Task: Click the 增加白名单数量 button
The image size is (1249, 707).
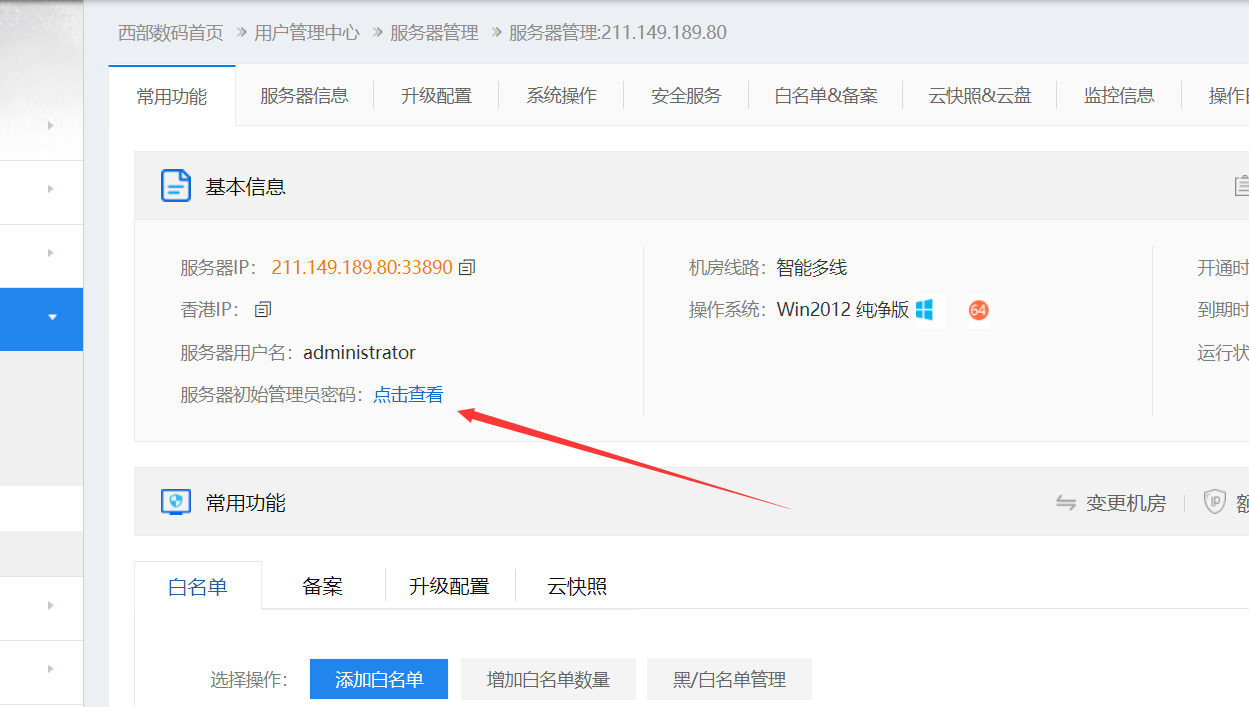Action: click(548, 679)
